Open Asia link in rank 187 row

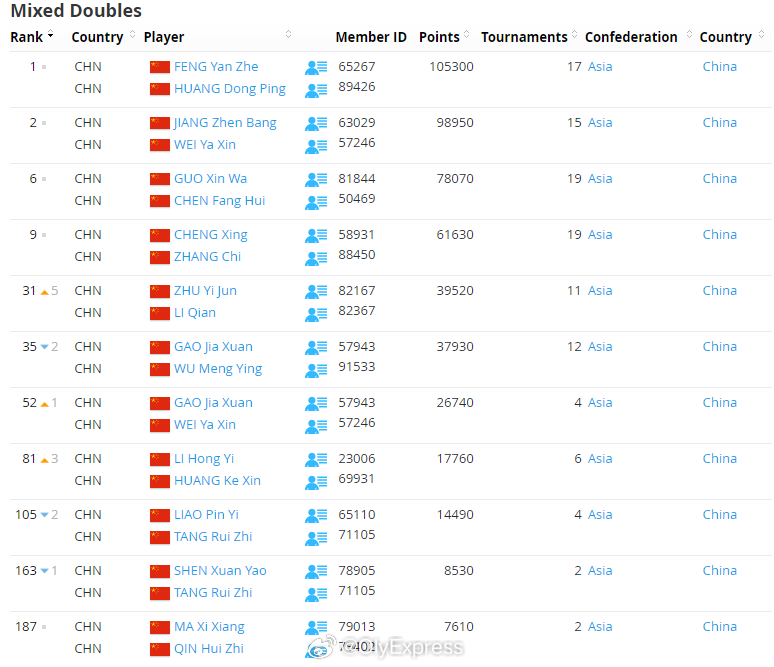pos(600,627)
